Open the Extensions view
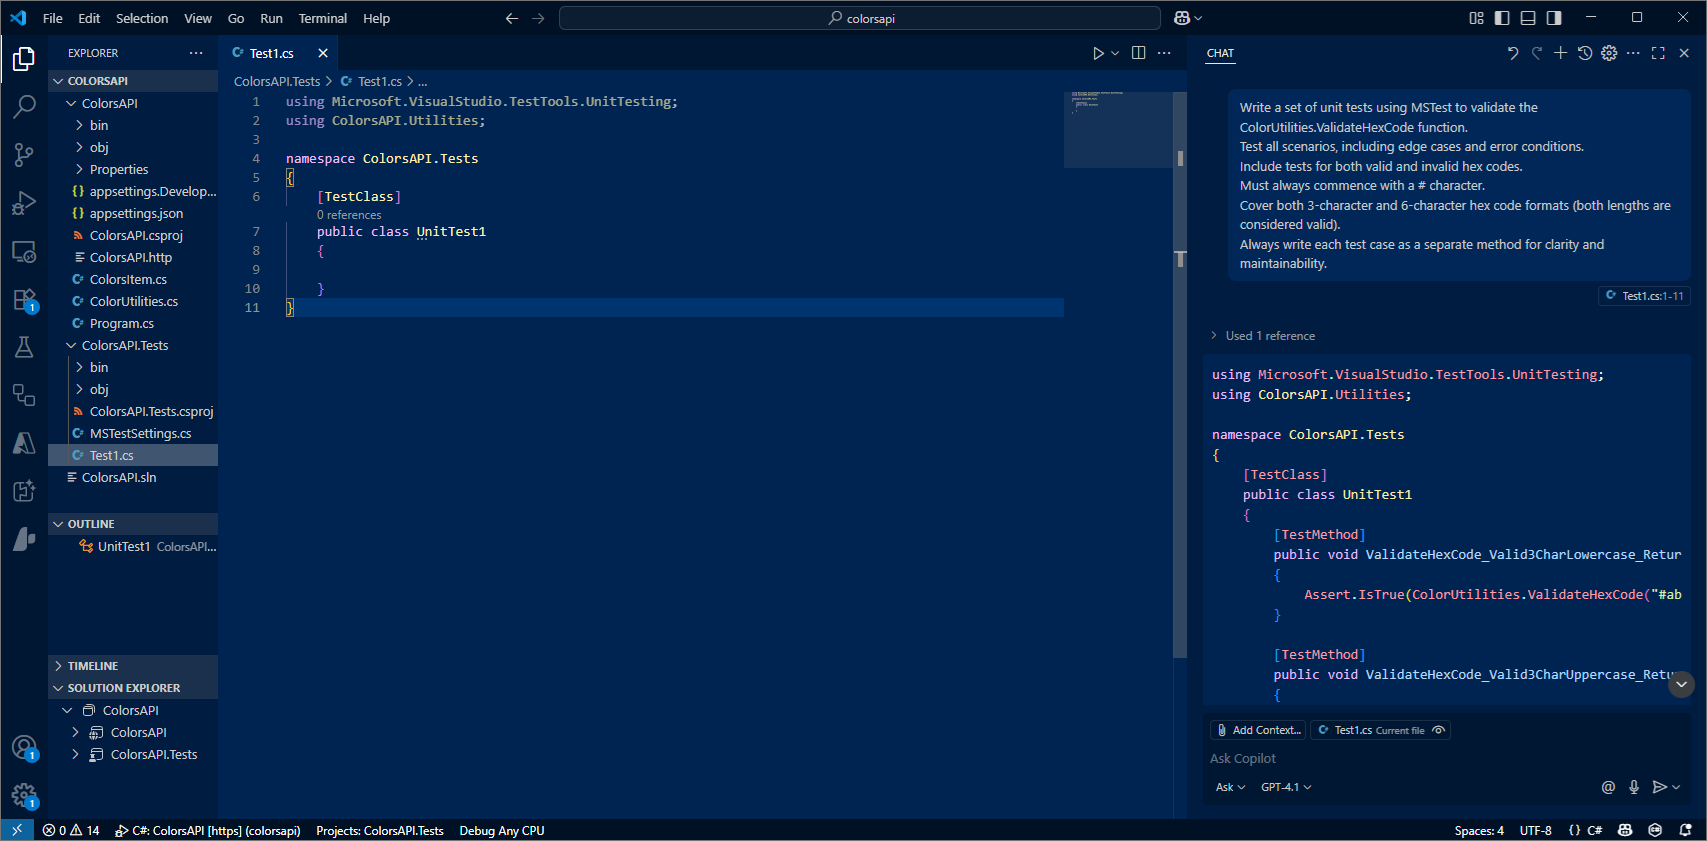Image resolution: width=1707 pixels, height=841 pixels. 24,300
